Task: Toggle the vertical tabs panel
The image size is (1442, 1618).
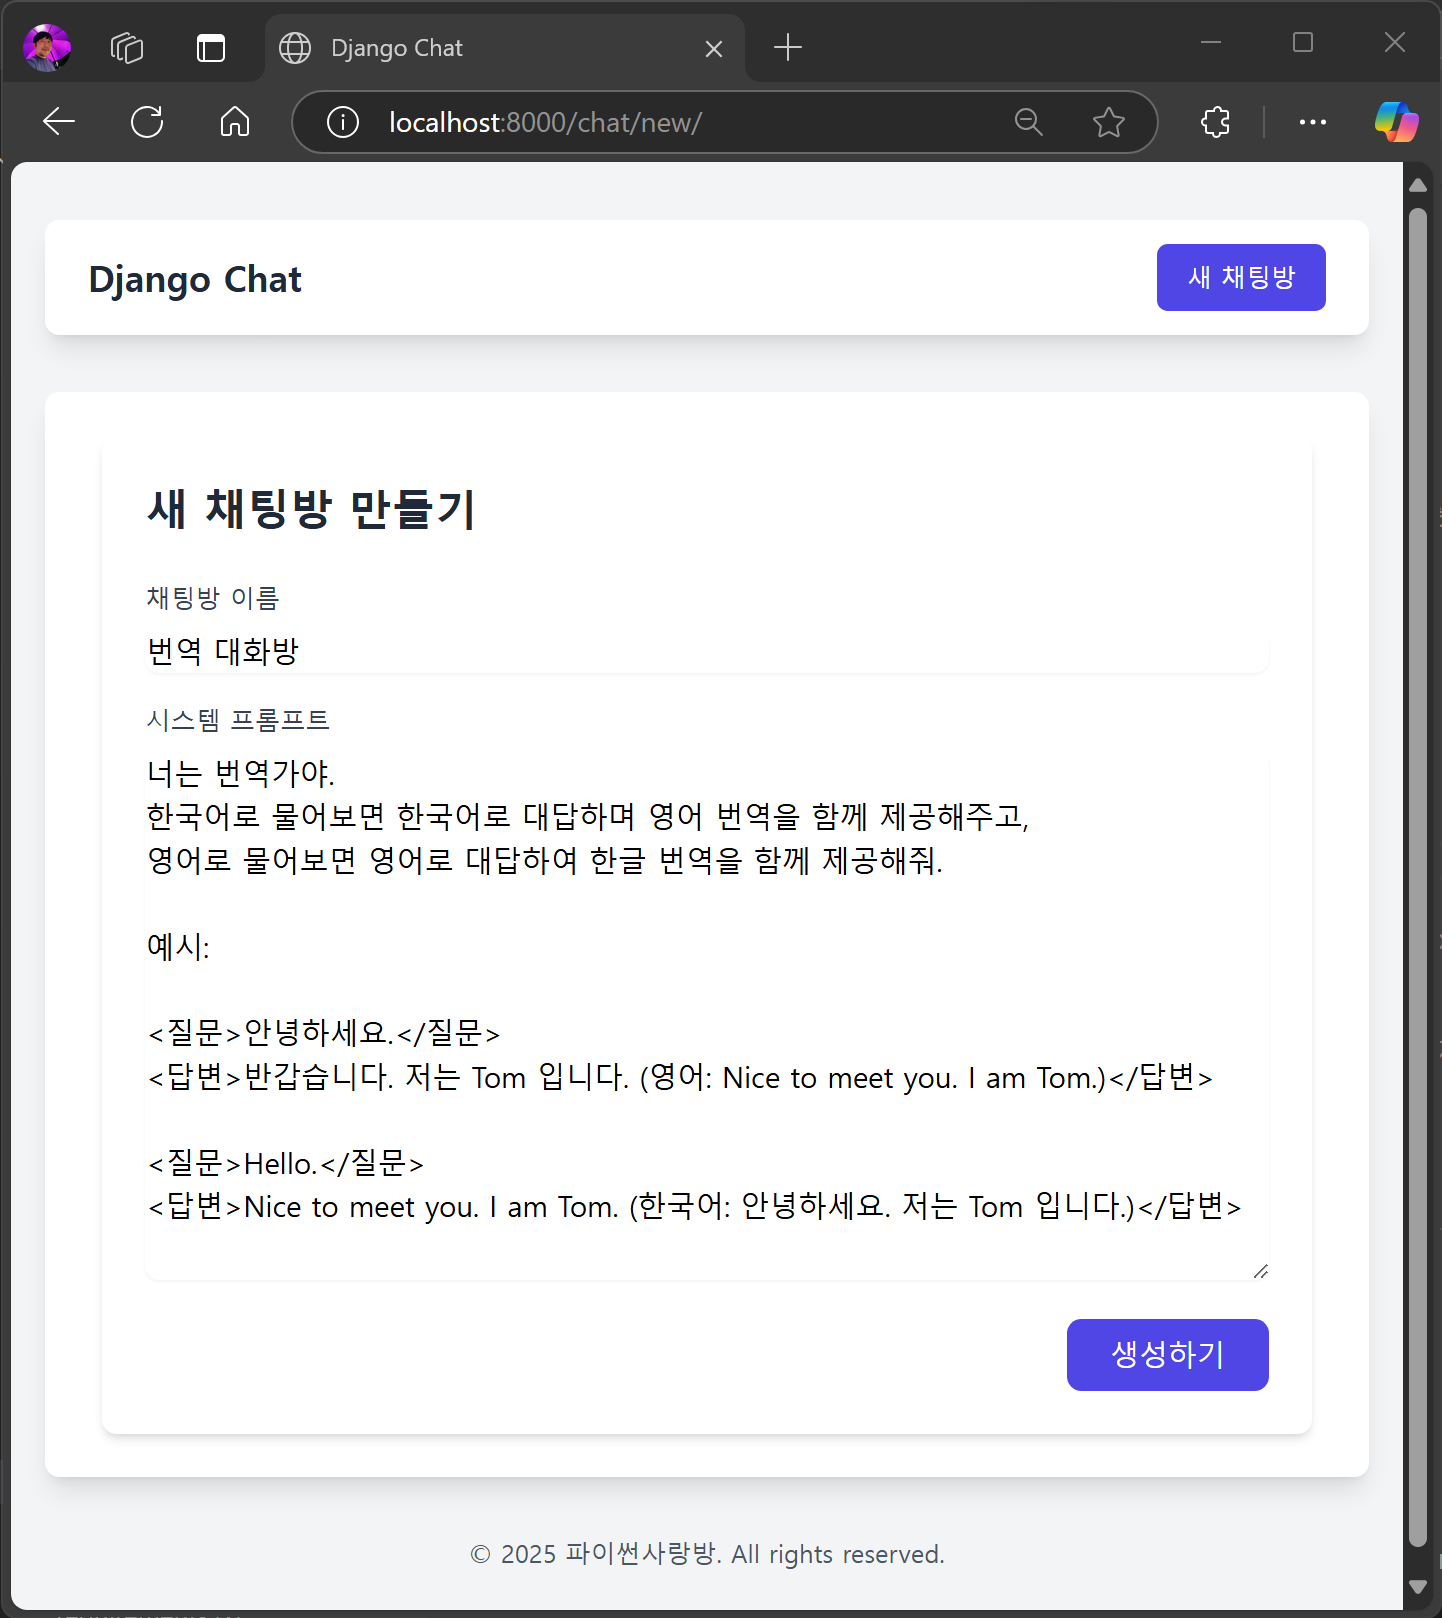Action: [211, 47]
